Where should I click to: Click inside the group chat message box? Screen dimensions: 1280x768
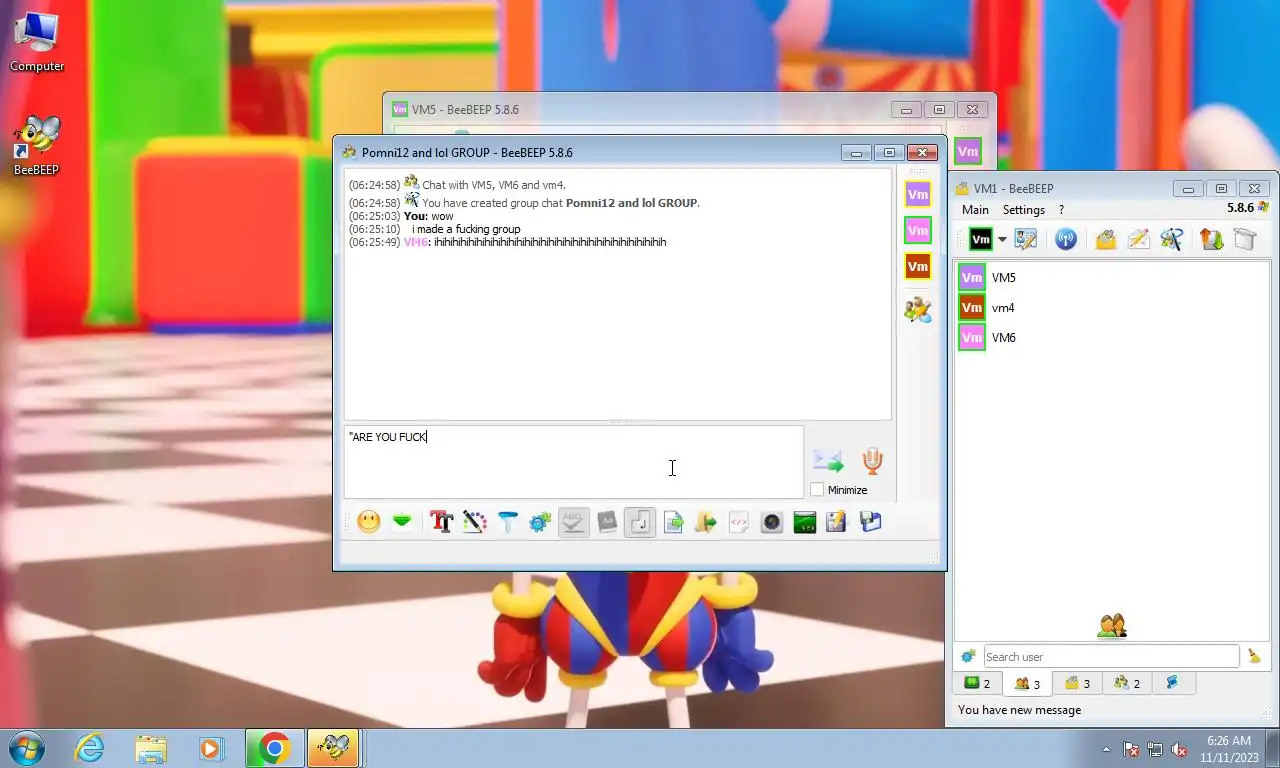pos(573,462)
